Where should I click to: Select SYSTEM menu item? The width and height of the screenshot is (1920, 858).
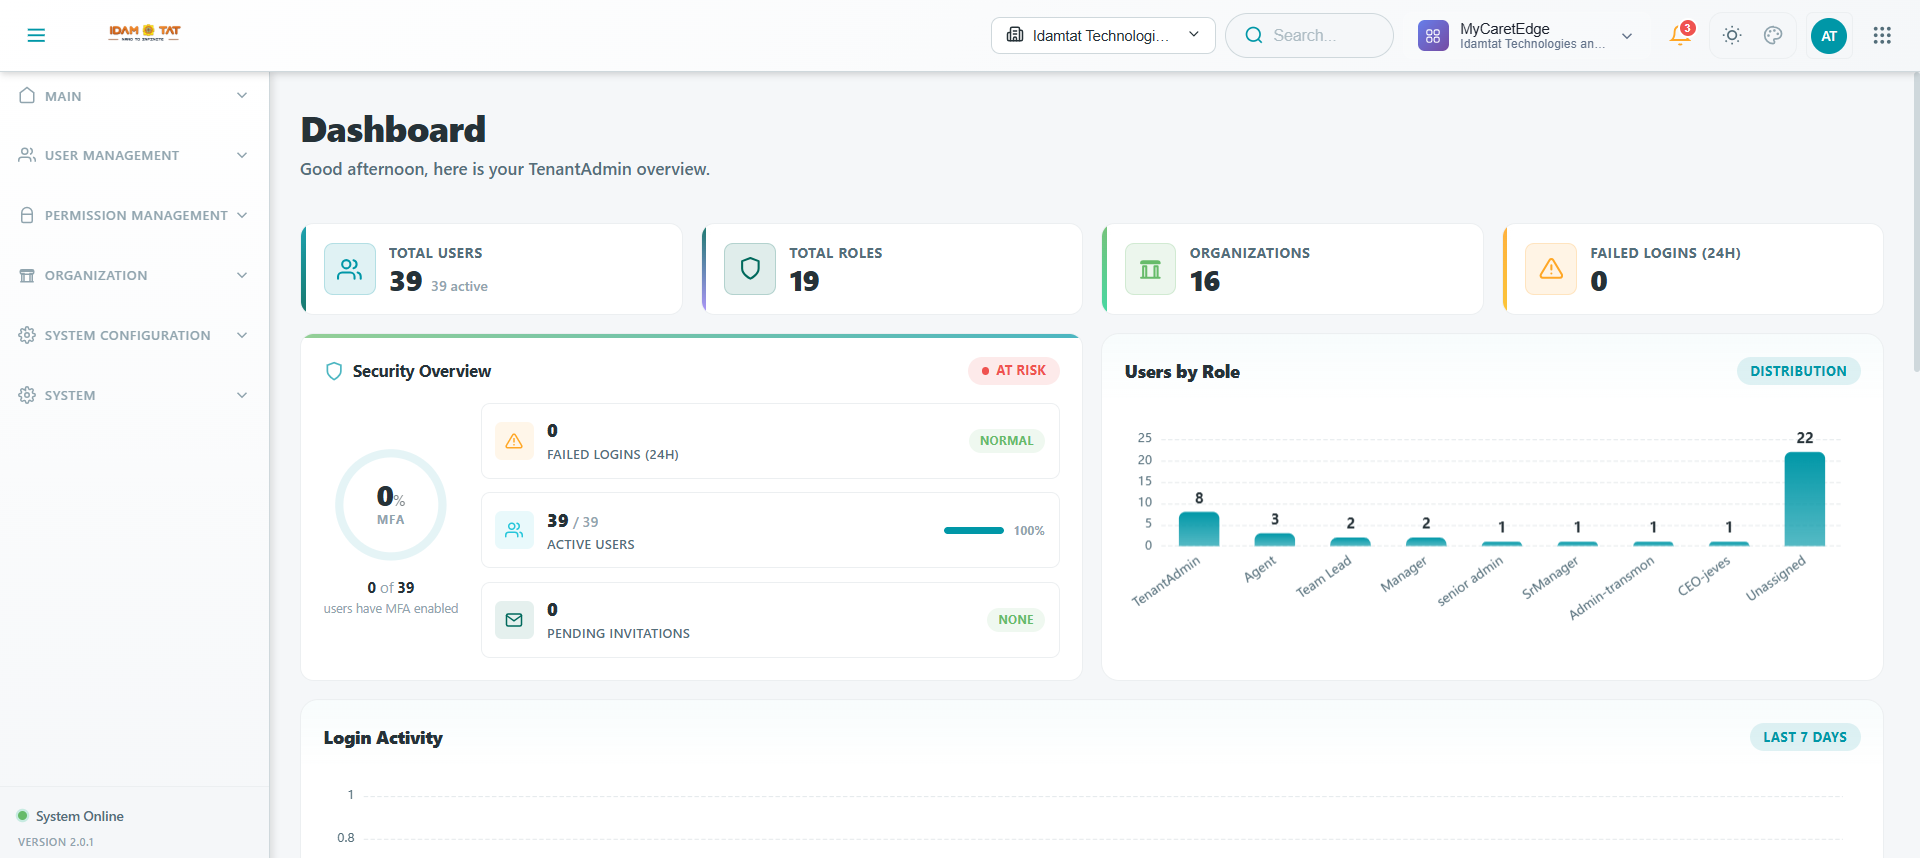point(70,395)
